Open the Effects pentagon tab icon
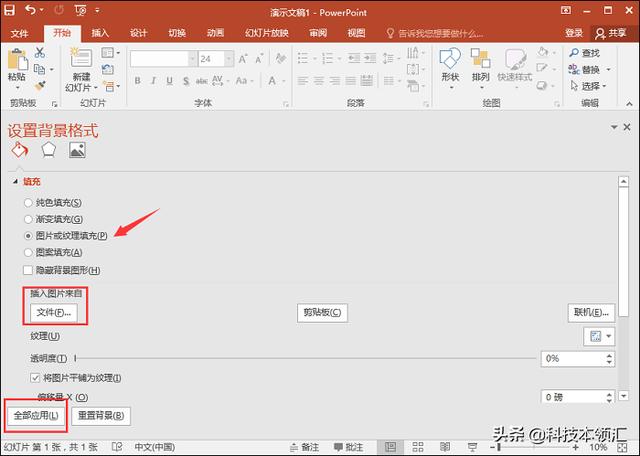The height and width of the screenshot is (456, 640). pos(48,150)
